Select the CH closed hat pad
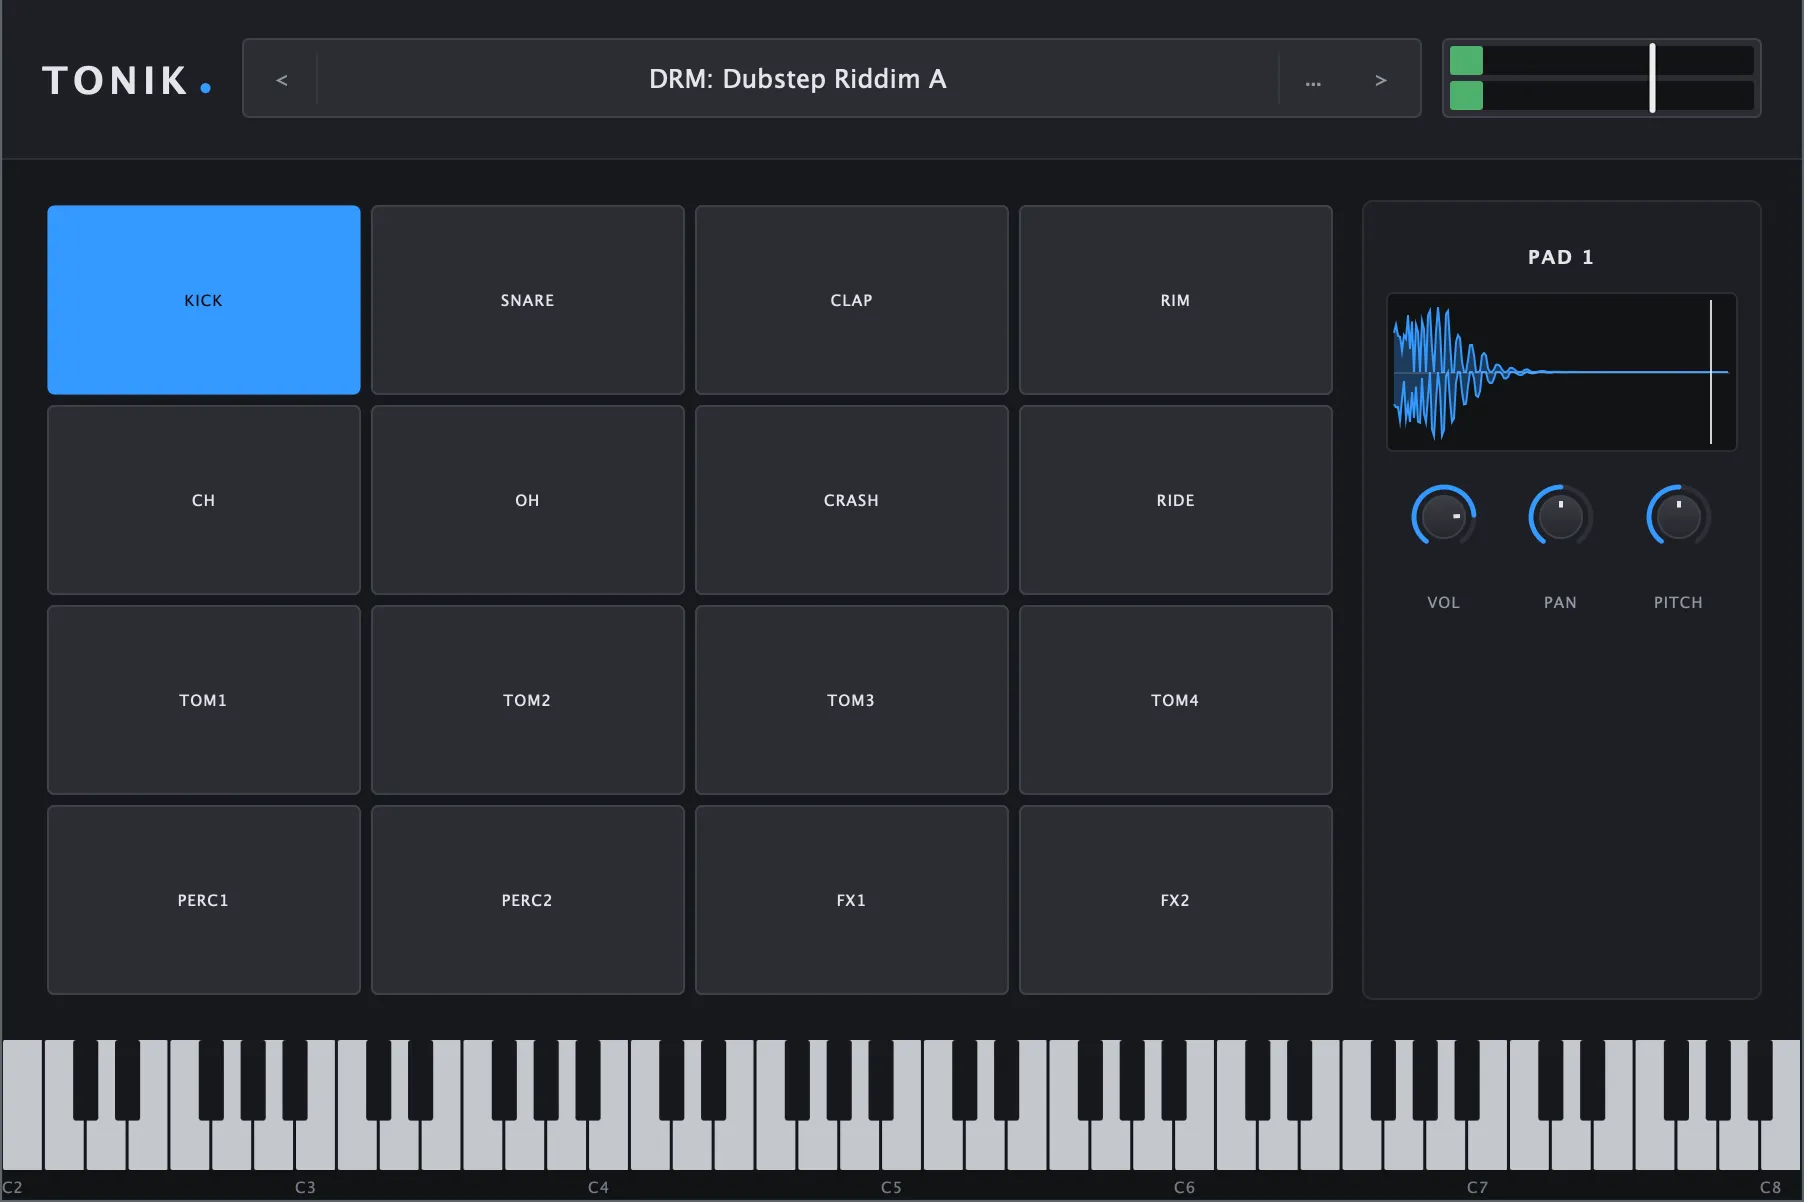This screenshot has height=1202, width=1804. 204,500
